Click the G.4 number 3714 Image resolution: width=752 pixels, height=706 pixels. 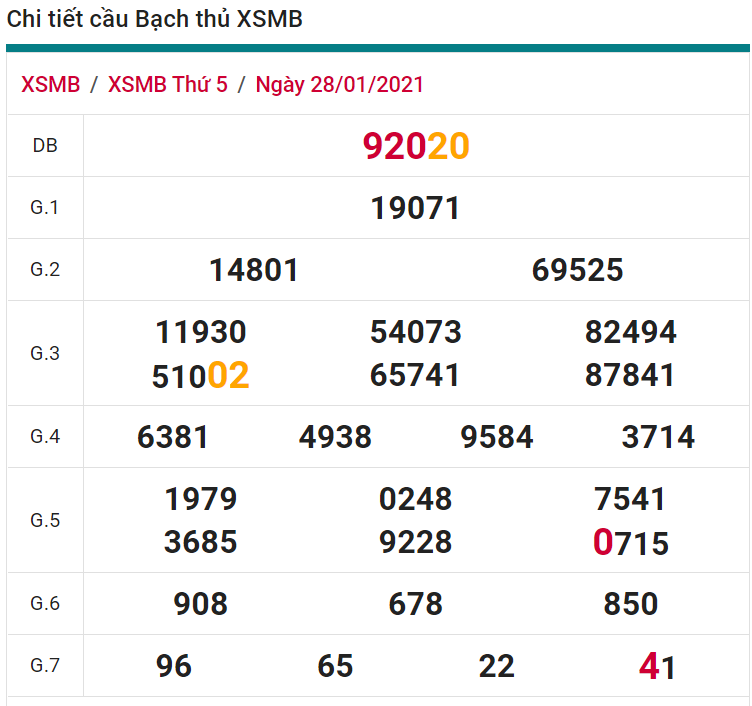coord(658,437)
